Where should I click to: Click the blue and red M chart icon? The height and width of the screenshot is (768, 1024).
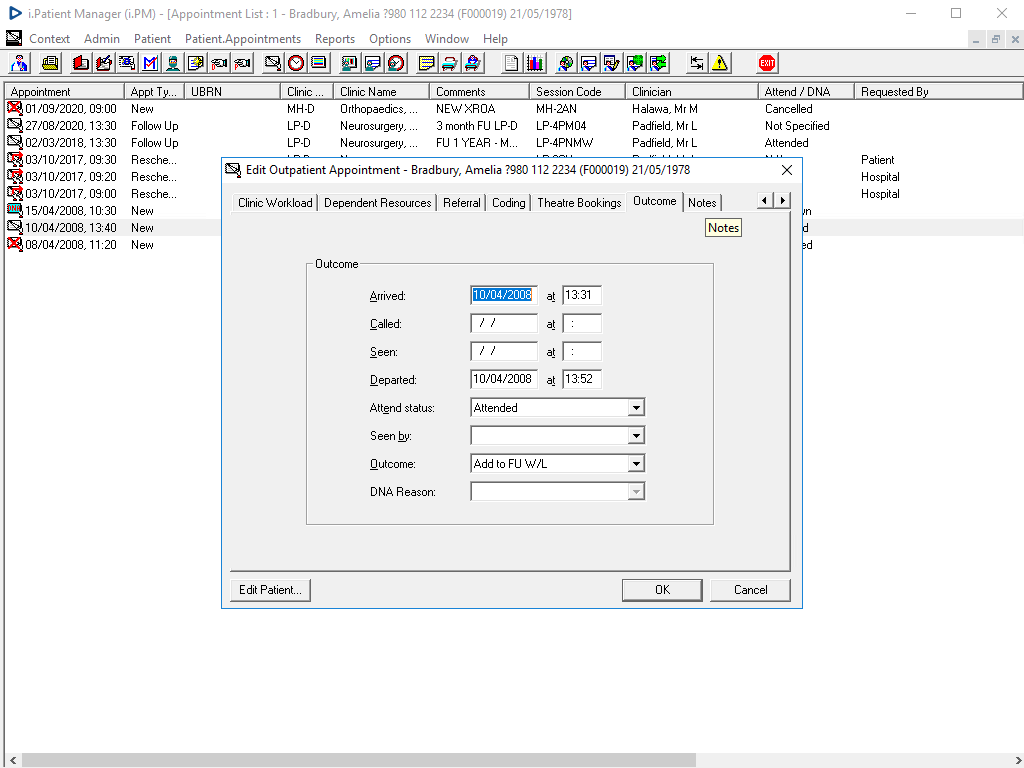pos(150,63)
